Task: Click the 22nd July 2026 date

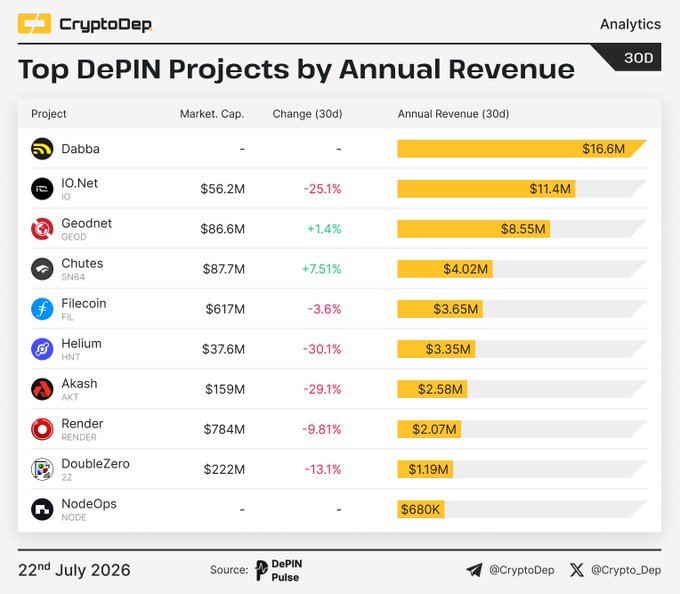Action: [x=74, y=569]
